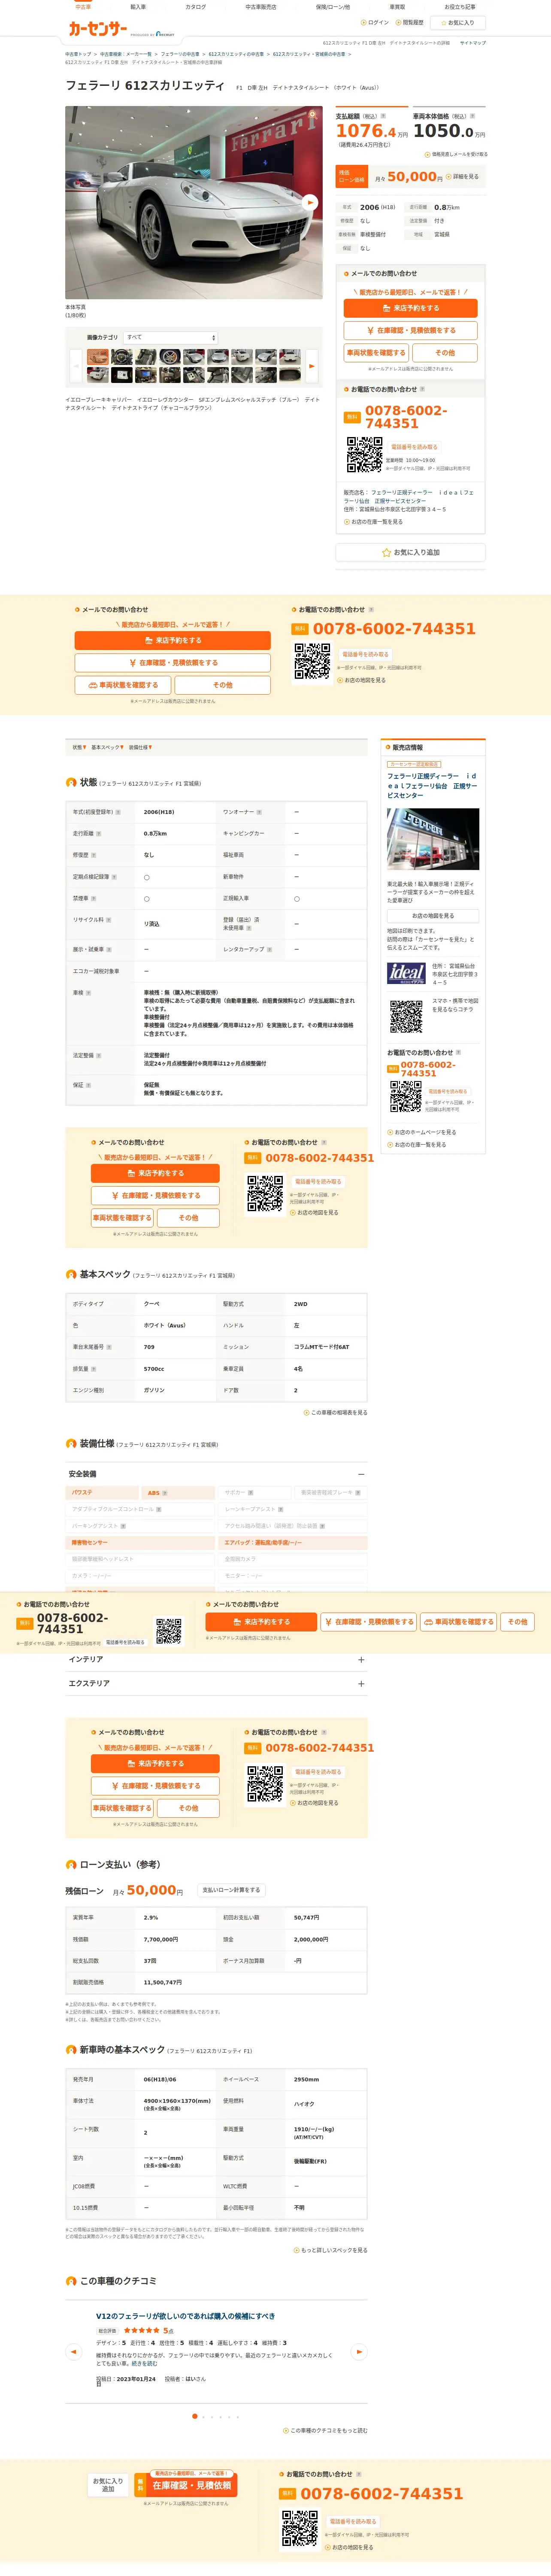Click help icon next to 車両本体価格
551x2576 pixels.
(473, 116)
